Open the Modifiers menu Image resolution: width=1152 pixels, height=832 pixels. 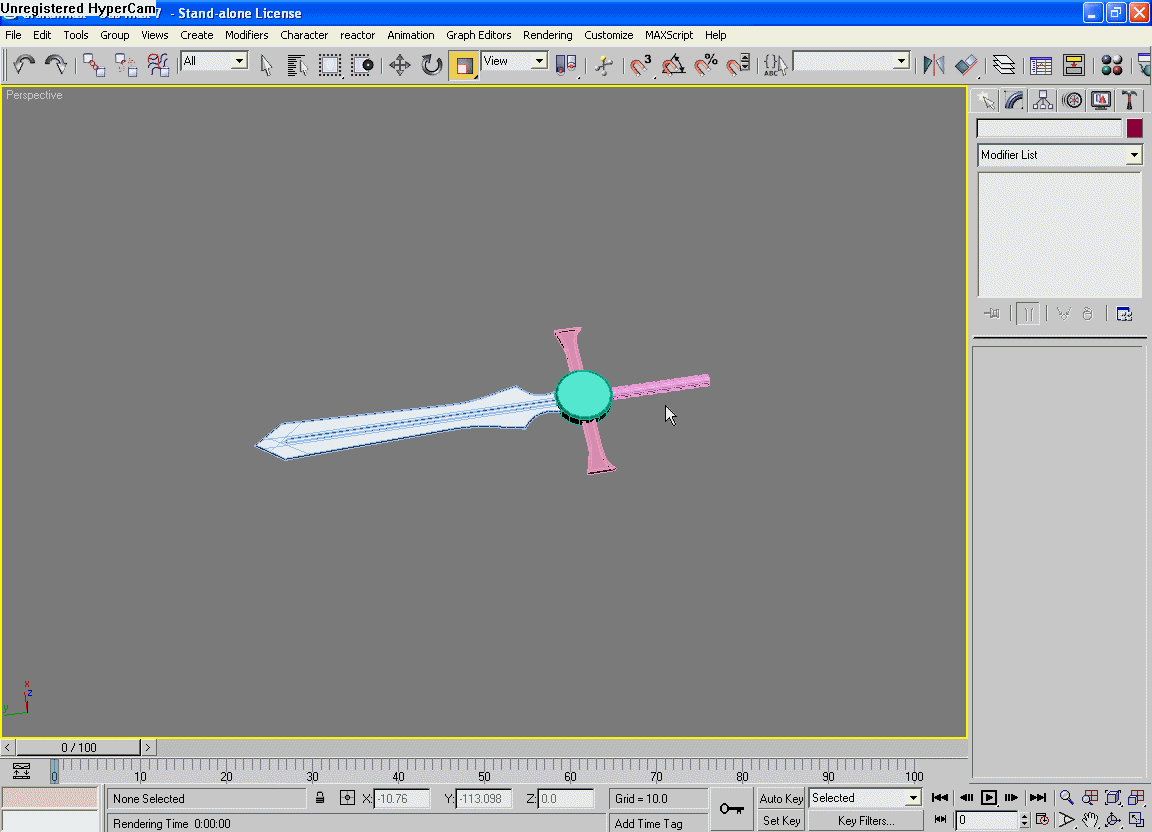(246, 35)
